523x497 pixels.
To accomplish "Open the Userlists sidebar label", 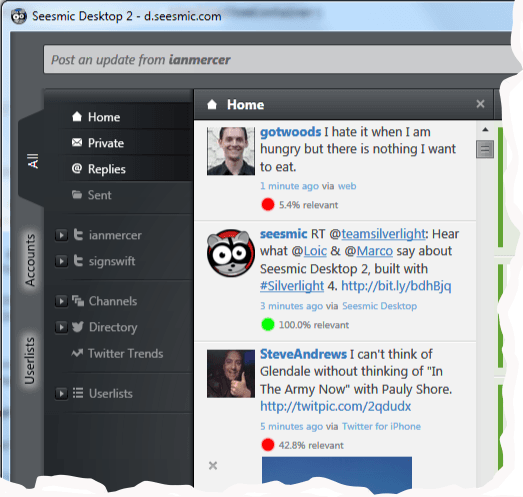I will click(x=111, y=394).
